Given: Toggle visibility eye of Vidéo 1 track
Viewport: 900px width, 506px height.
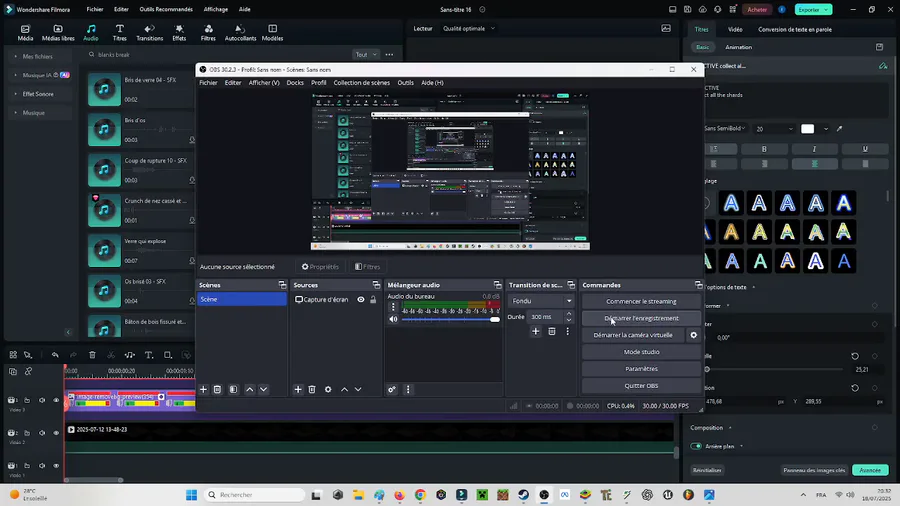Looking at the screenshot, I should pos(56,466).
